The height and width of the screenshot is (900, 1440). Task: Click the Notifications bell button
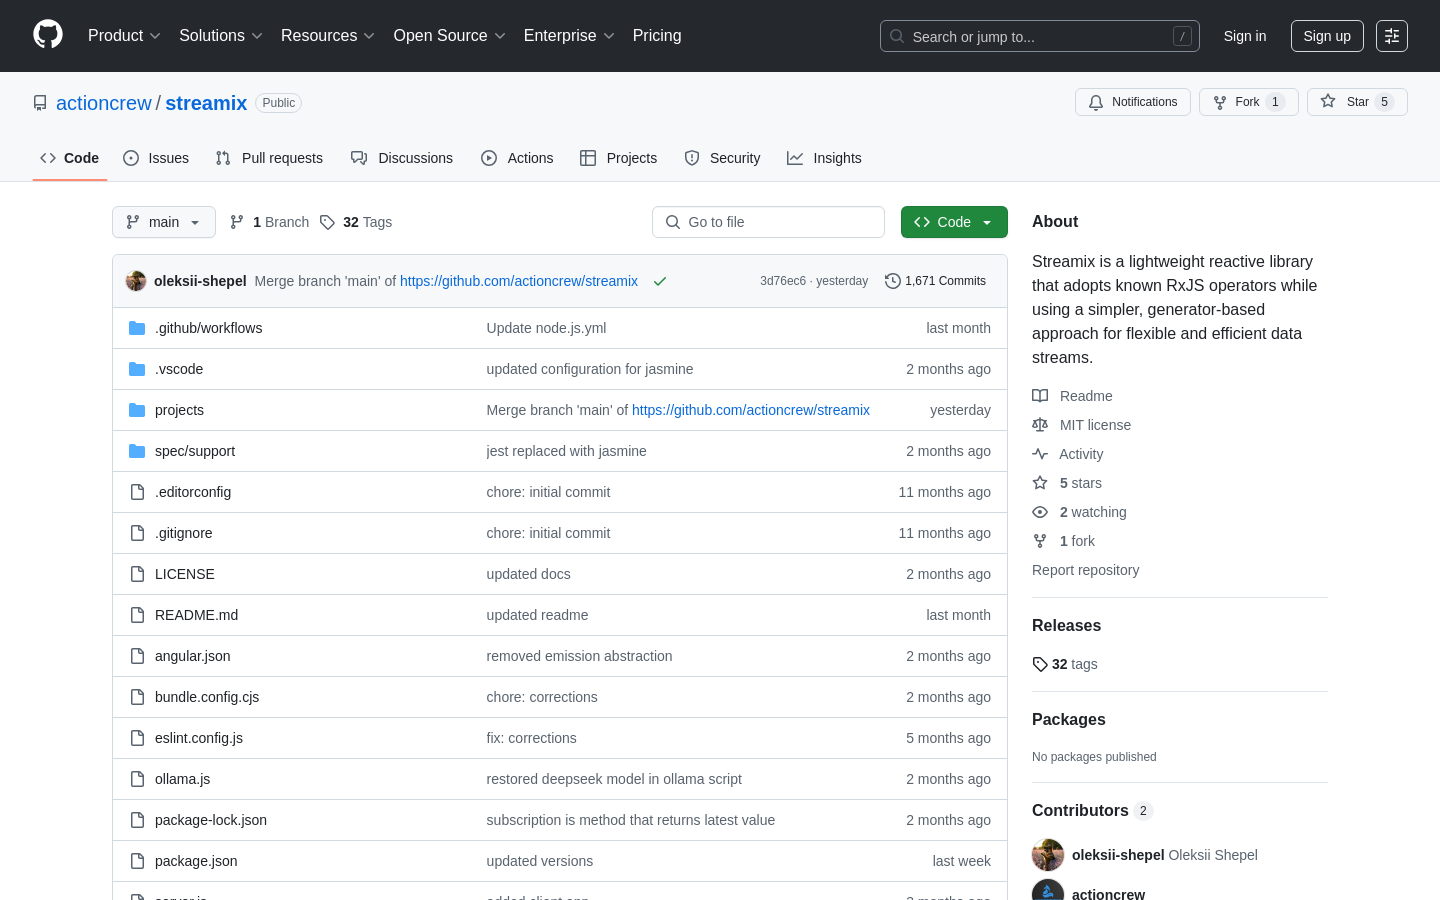click(x=1133, y=102)
